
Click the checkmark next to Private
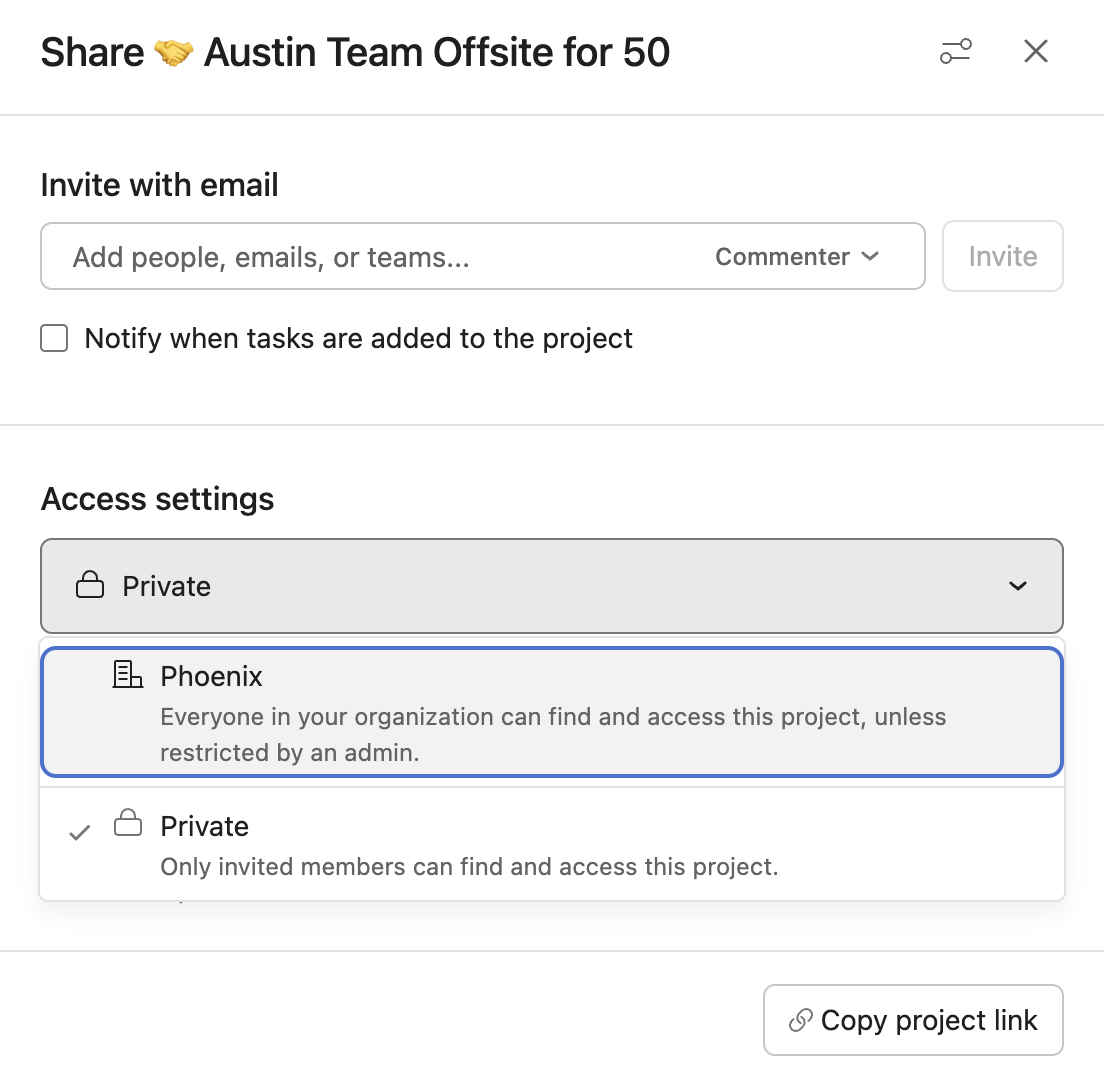80,833
